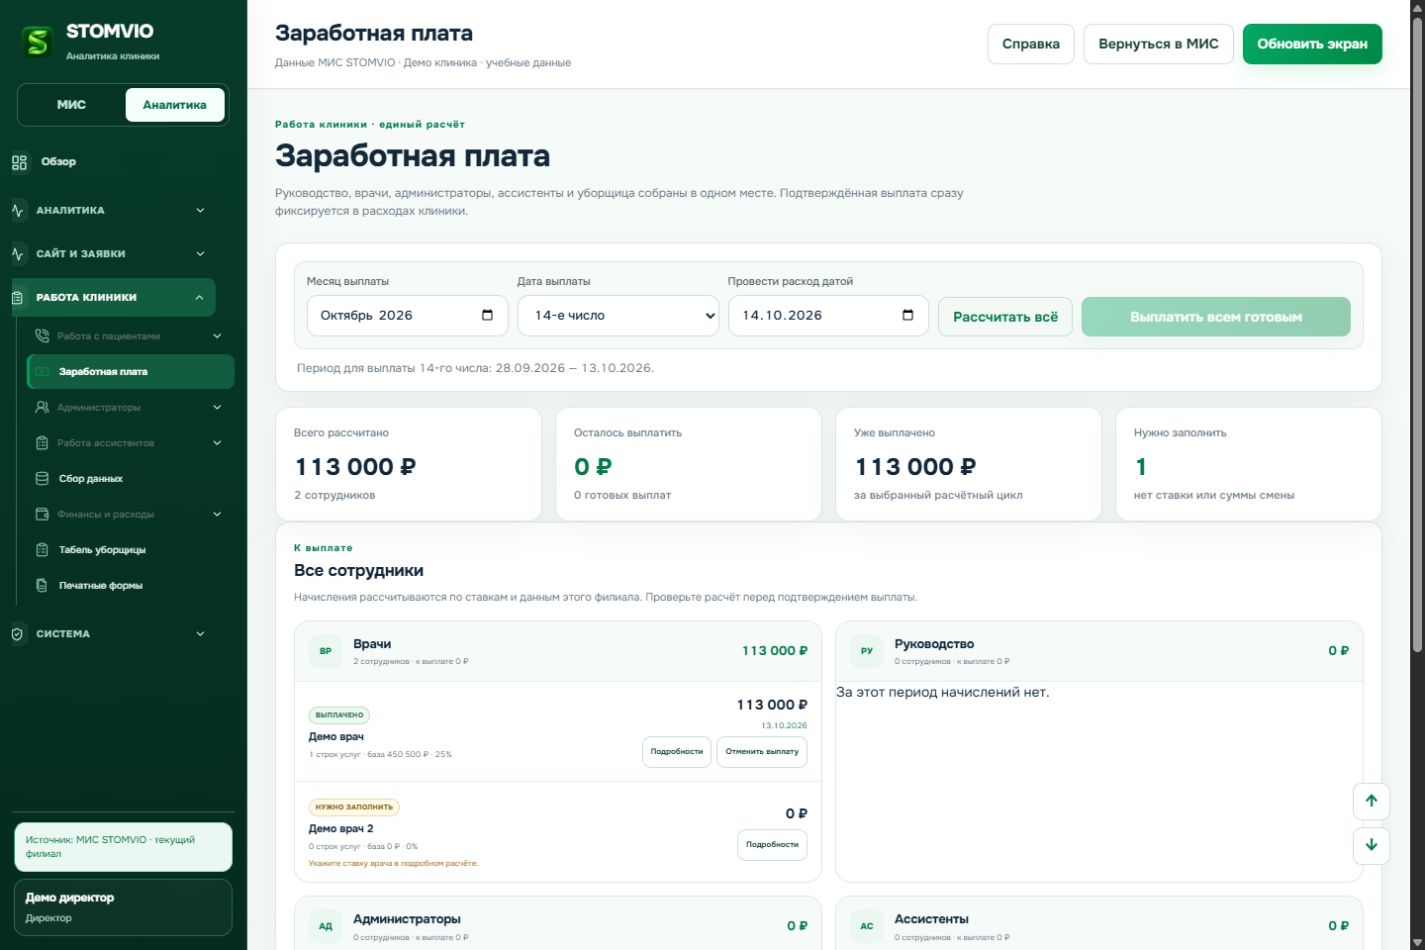This screenshot has width=1425, height=950.
Task: Click the scroll down arrow button
Action: [x=1371, y=845]
